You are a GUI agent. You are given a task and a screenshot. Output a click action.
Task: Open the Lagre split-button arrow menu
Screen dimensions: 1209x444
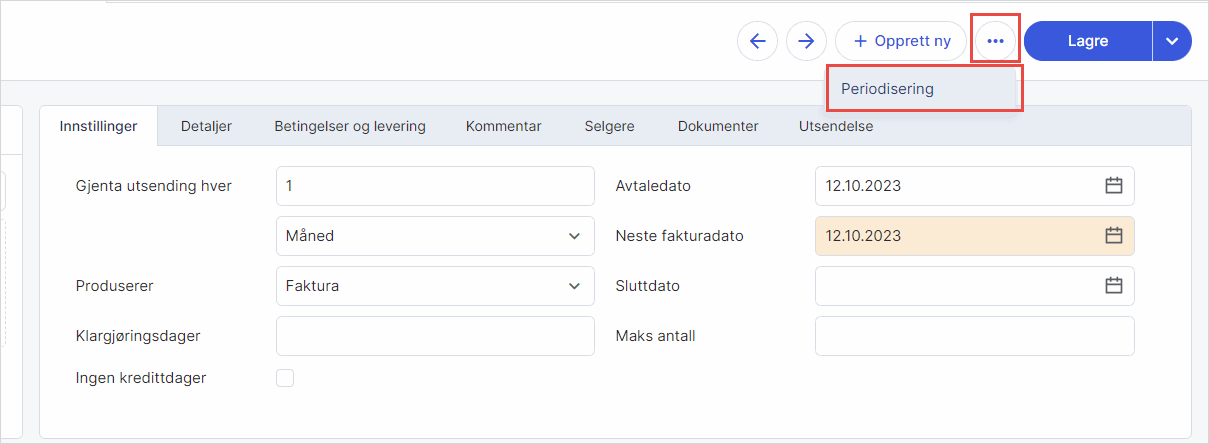(1172, 41)
